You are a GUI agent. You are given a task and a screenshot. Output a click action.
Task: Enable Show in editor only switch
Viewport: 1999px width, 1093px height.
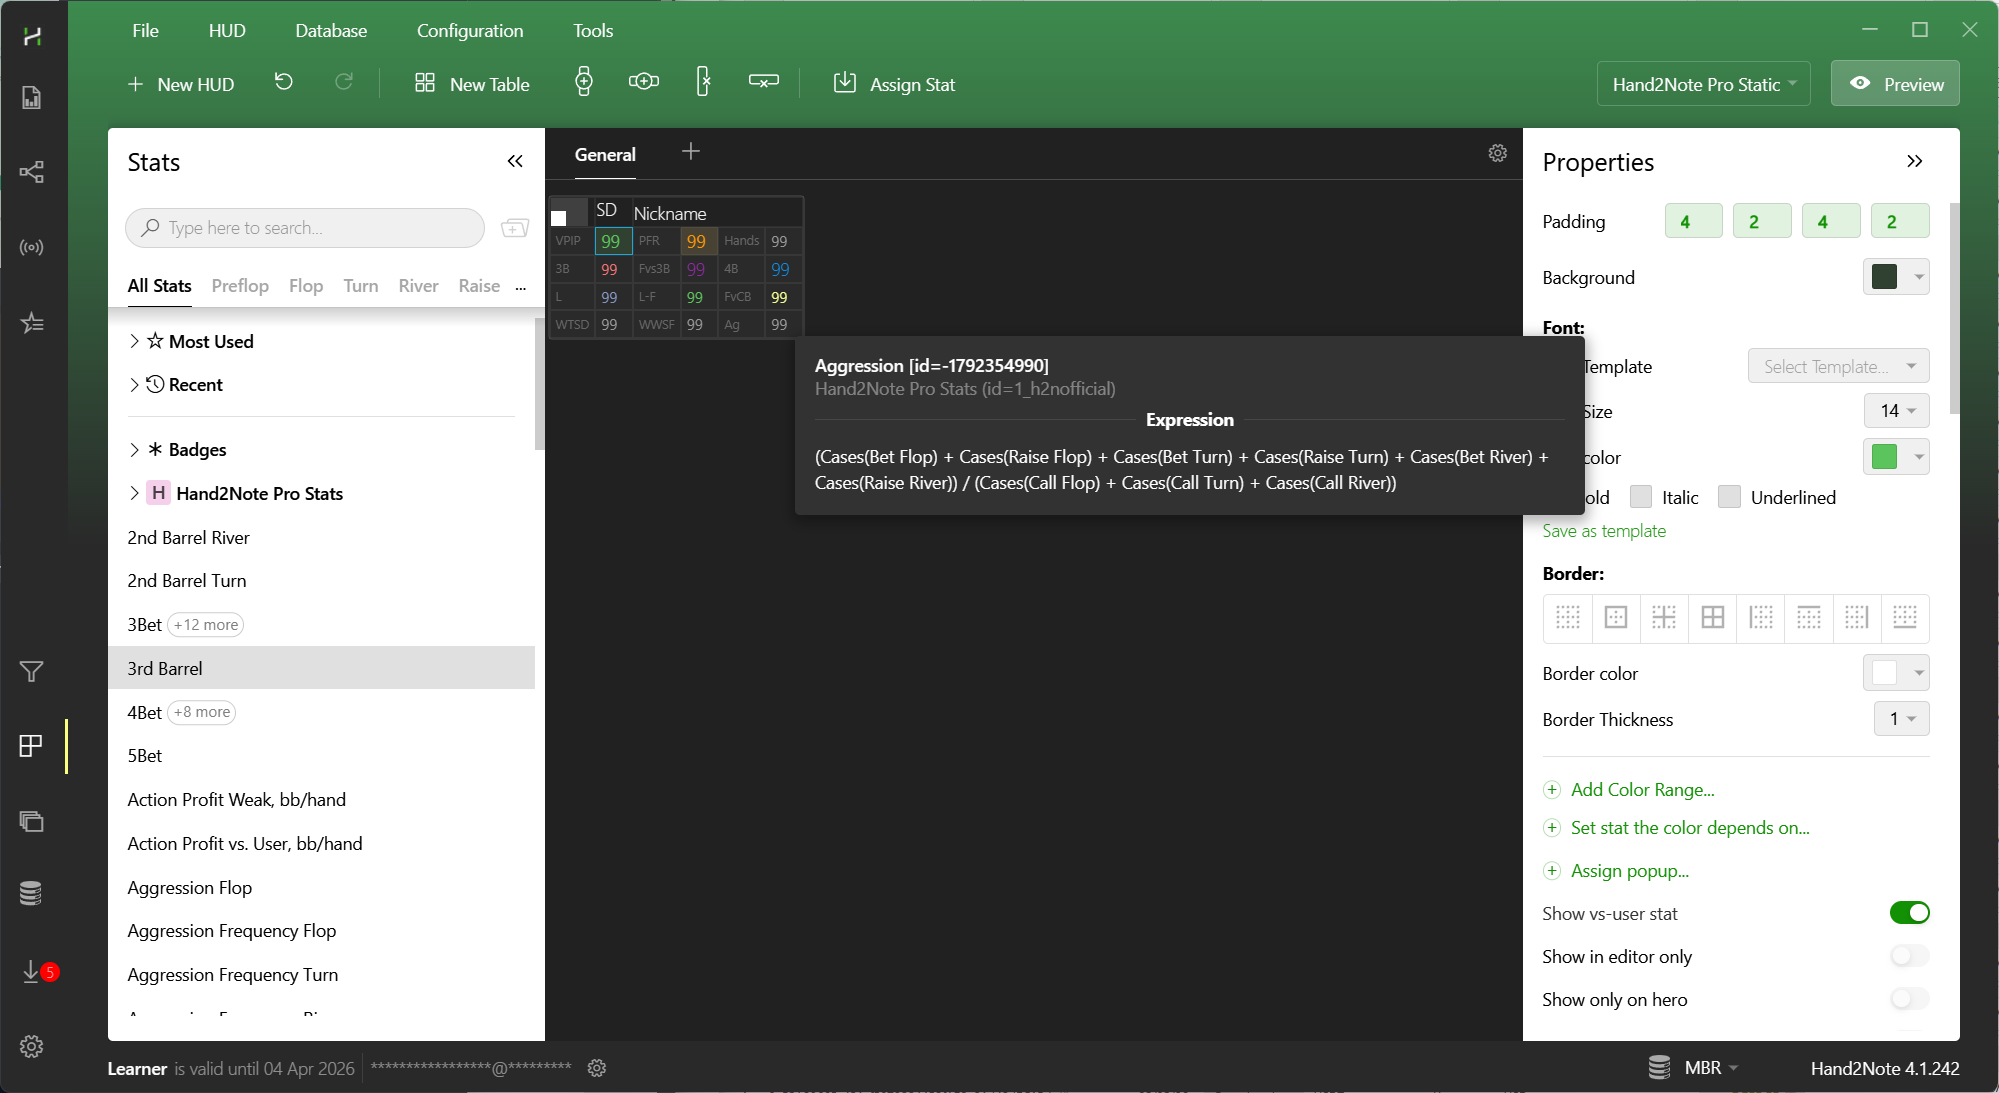tap(1908, 956)
